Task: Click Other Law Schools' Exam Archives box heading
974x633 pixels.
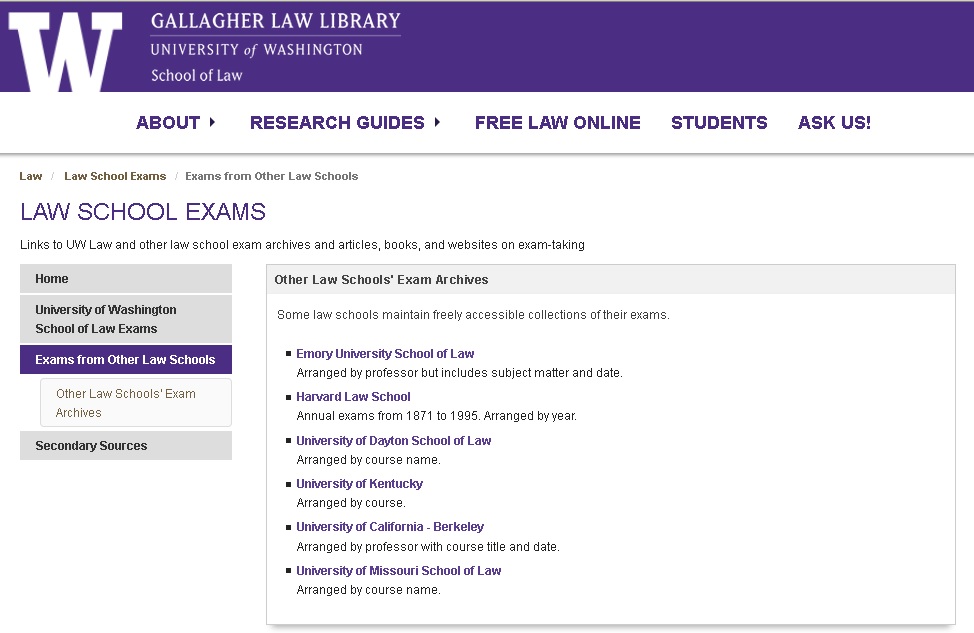Action: coord(381,280)
